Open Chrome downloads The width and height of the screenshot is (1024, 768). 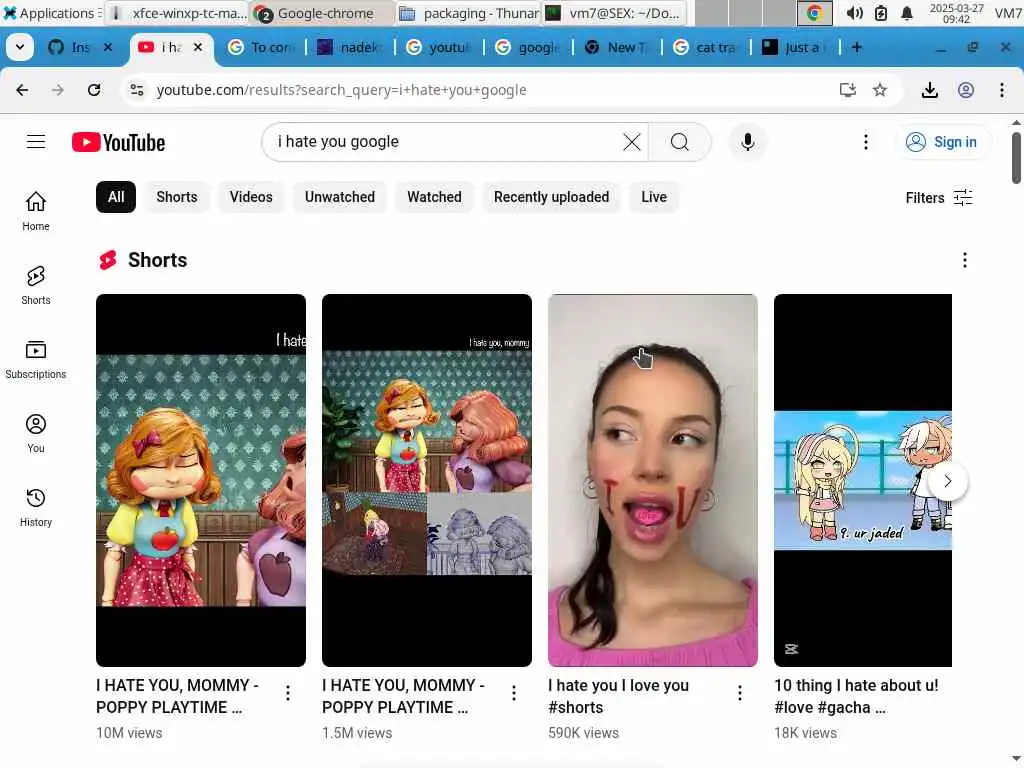click(x=930, y=90)
